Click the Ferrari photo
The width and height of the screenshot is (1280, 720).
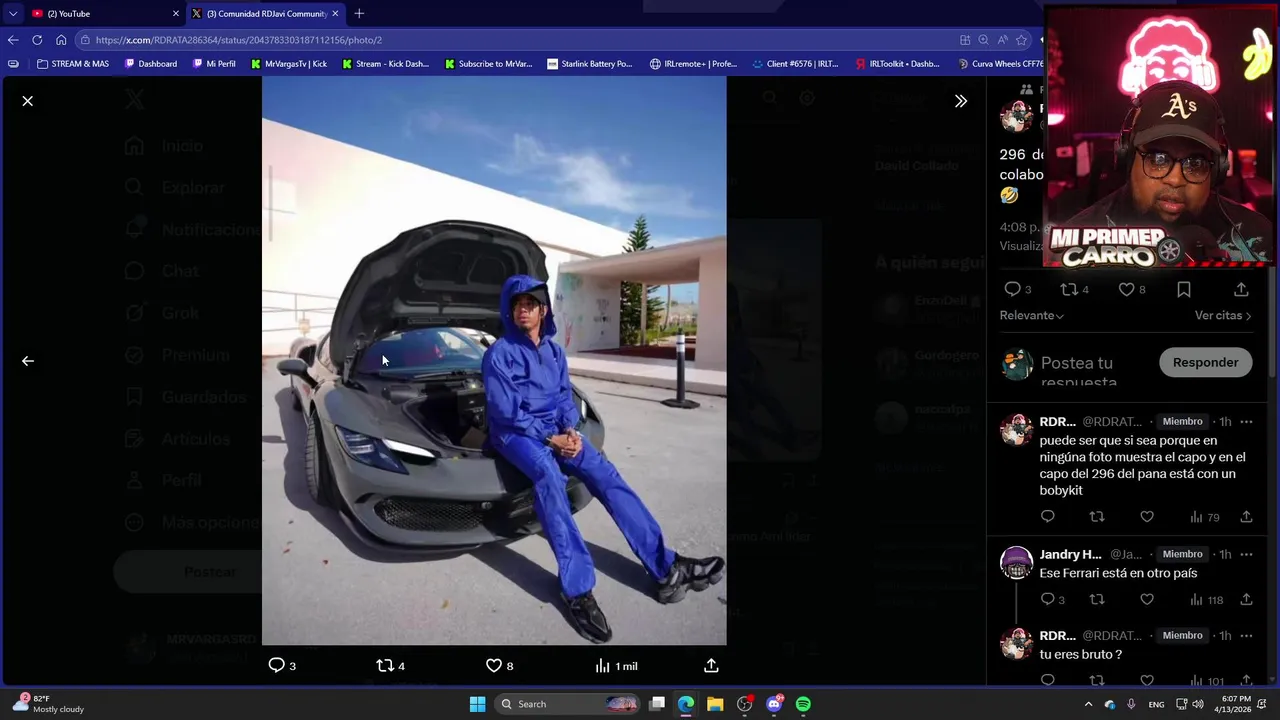[494, 360]
